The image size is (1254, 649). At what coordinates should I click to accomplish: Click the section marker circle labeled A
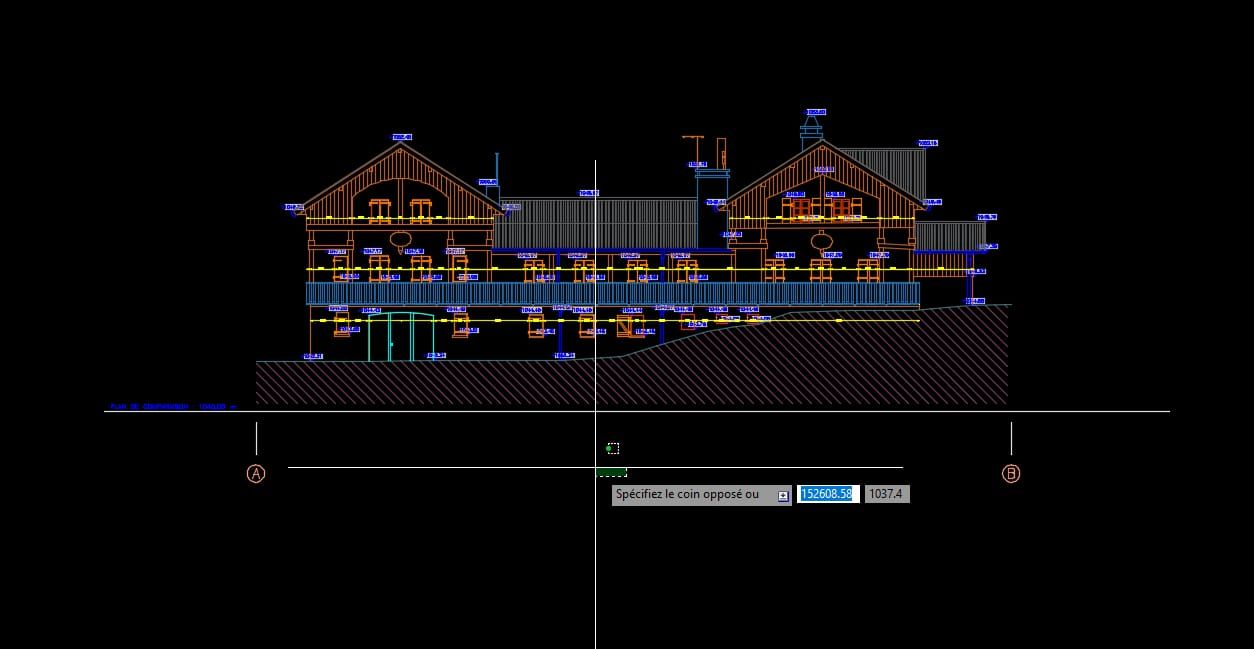pyautogui.click(x=256, y=474)
